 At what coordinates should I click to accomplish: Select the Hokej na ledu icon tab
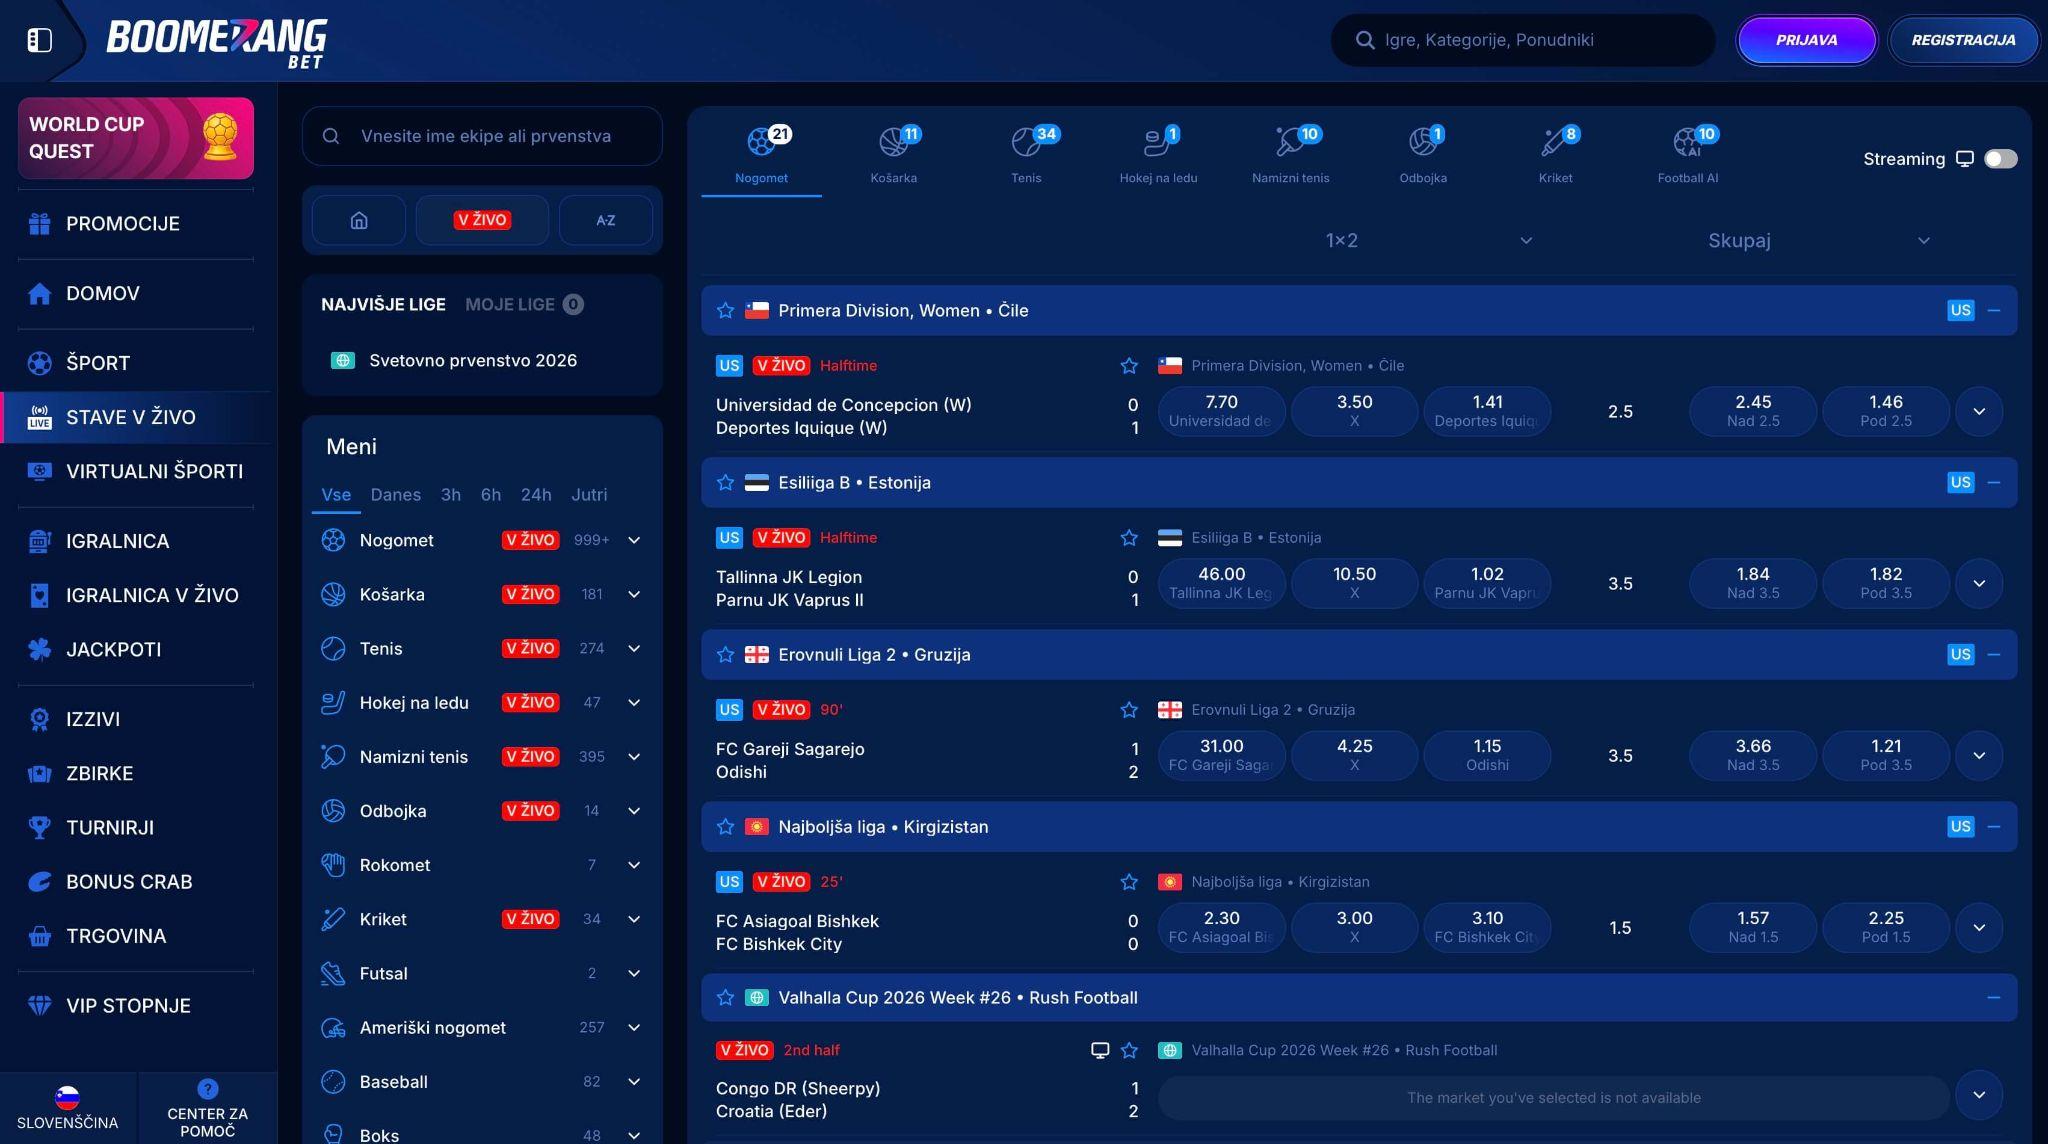click(1158, 154)
